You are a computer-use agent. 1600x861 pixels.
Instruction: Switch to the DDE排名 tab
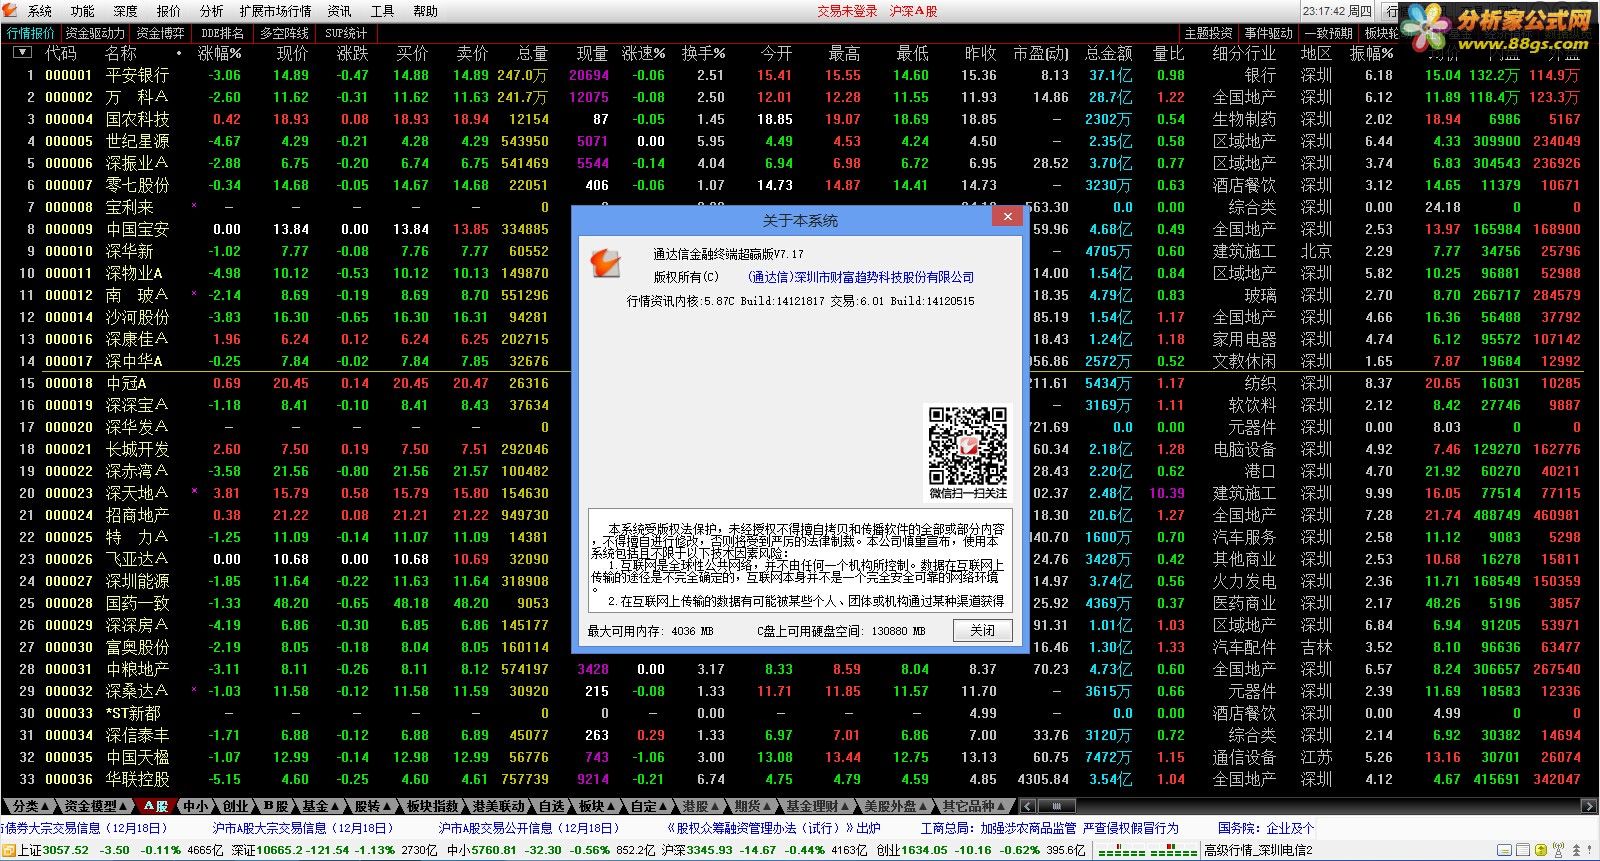click(222, 33)
